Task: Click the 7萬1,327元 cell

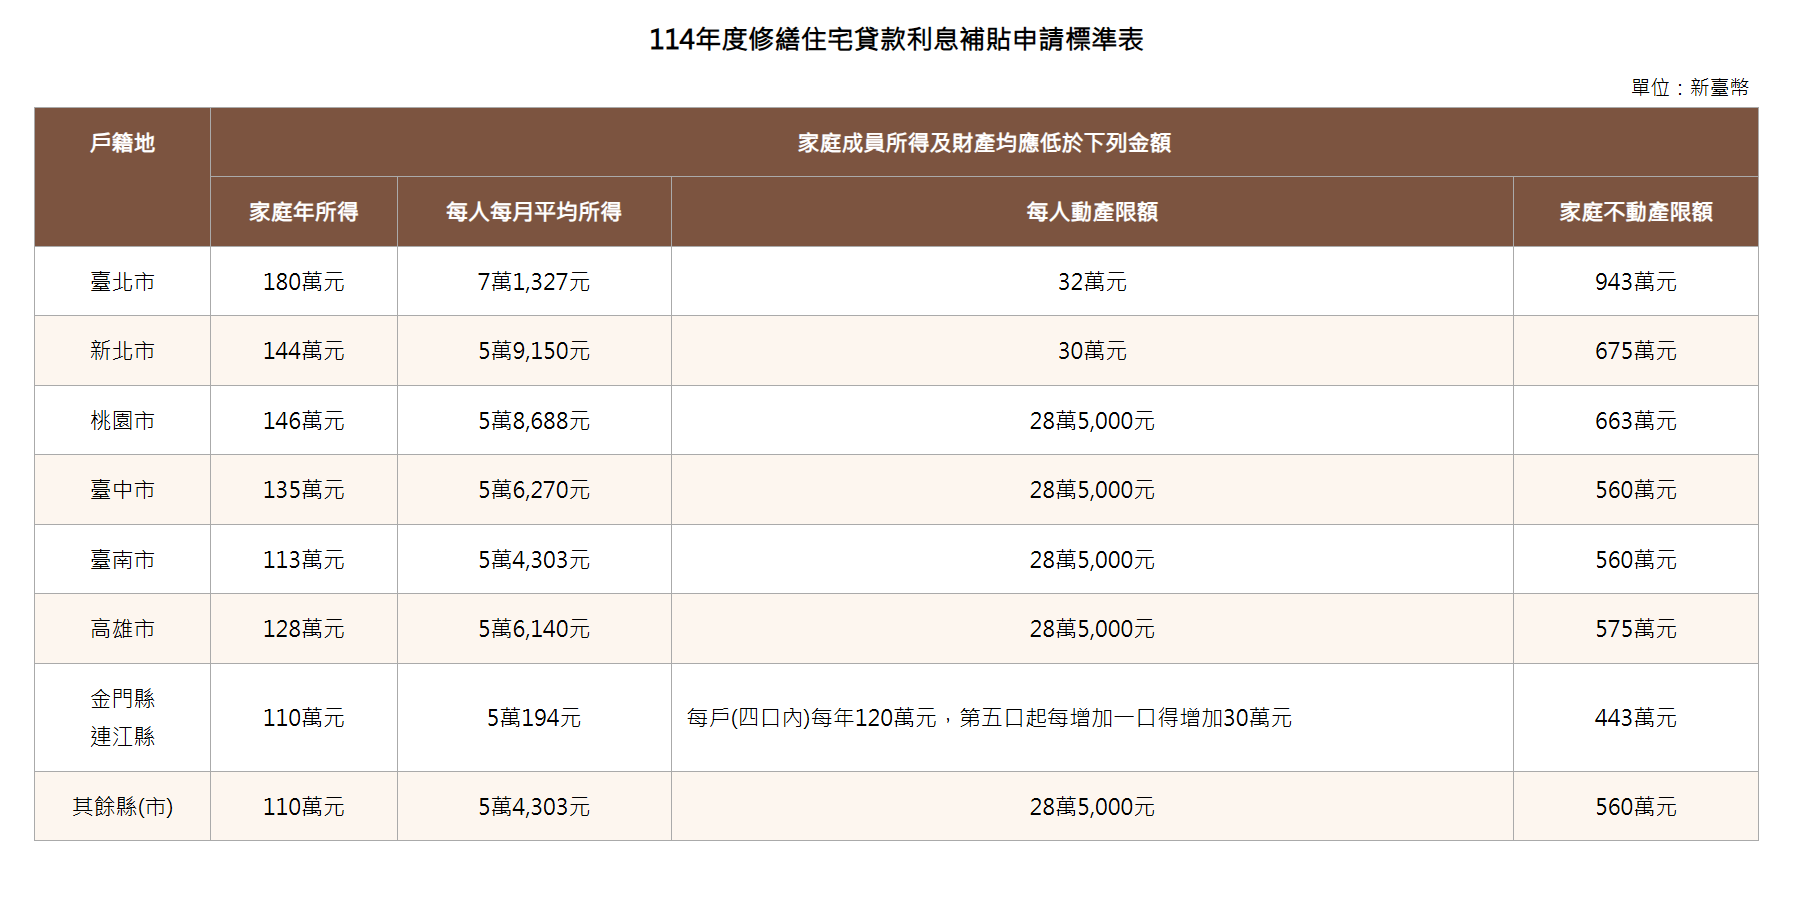Action: coord(534,282)
